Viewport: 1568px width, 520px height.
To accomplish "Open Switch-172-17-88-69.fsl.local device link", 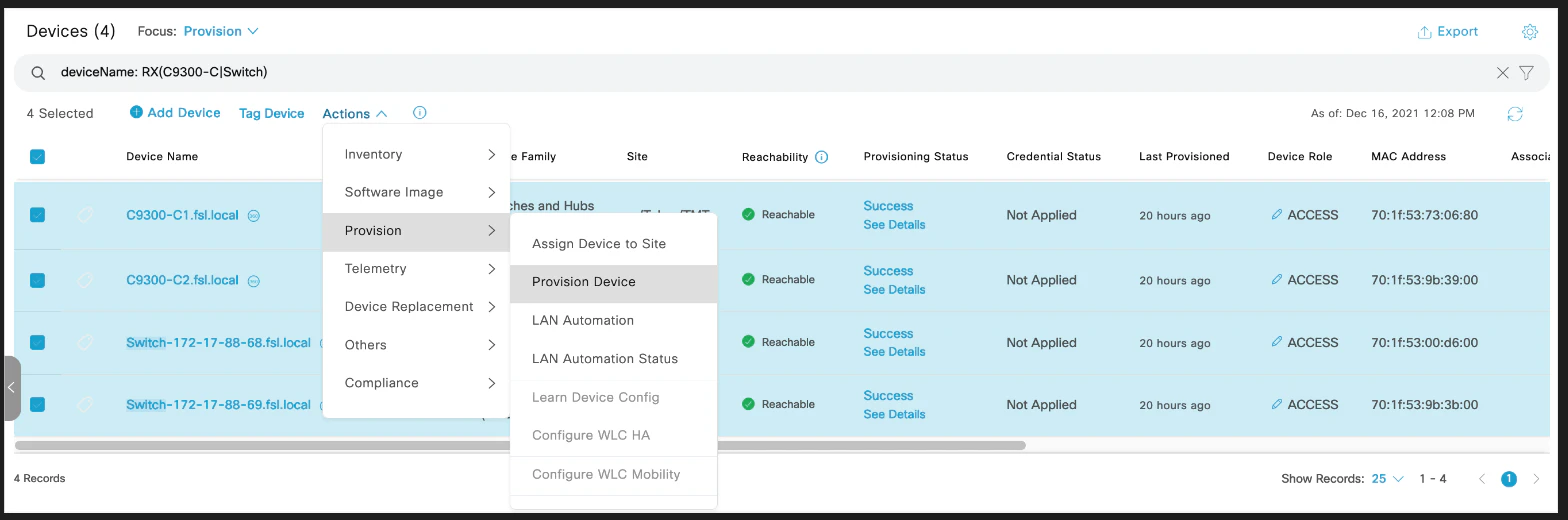I will (x=218, y=405).
